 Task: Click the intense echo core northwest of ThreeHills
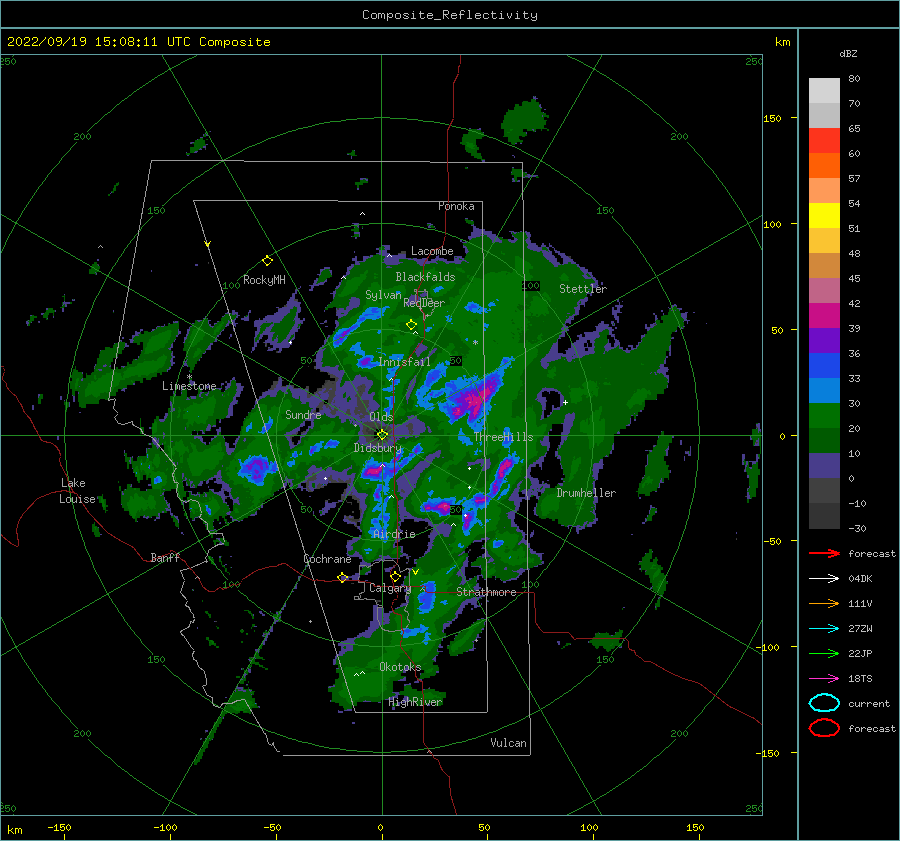tap(472, 399)
